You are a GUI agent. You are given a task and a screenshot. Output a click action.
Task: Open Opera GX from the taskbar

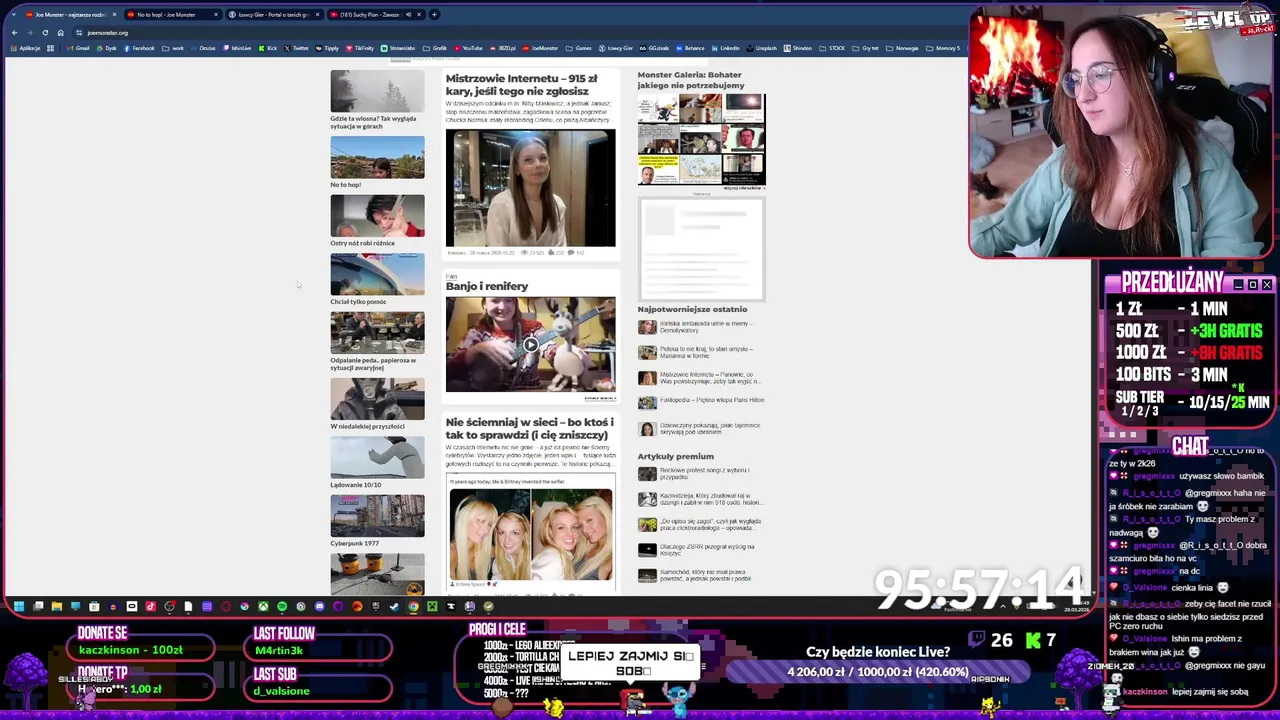coord(225,606)
